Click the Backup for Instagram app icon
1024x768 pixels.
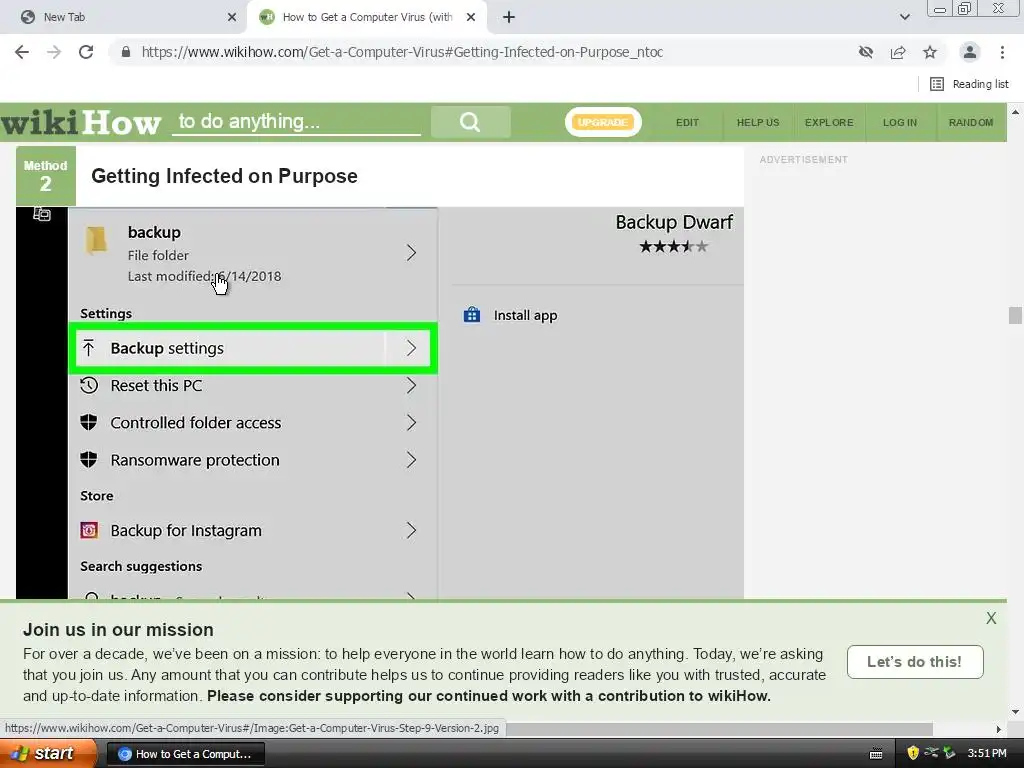89,530
